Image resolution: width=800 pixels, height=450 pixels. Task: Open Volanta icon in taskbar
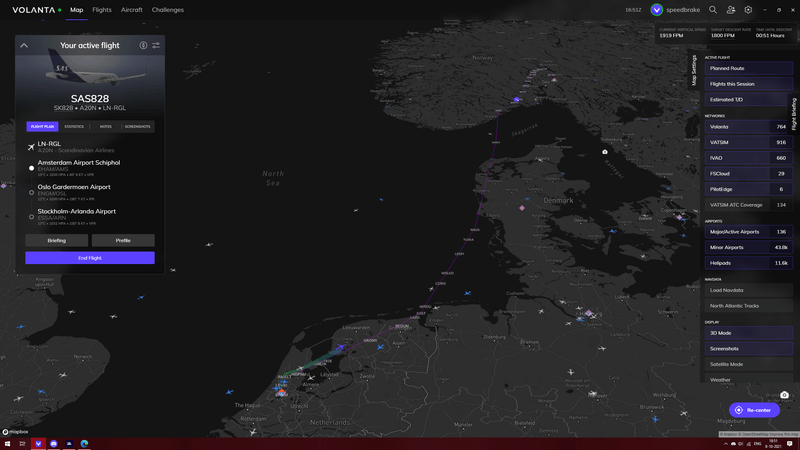38,444
